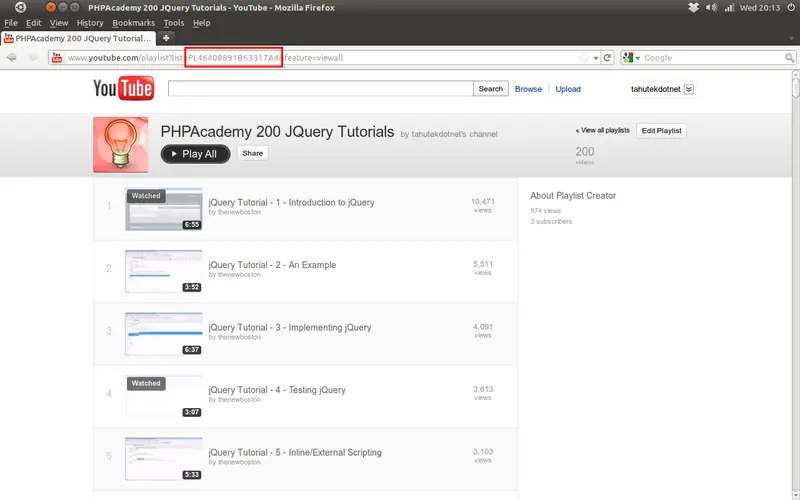
Task: Click the Share button
Action: tap(253, 153)
